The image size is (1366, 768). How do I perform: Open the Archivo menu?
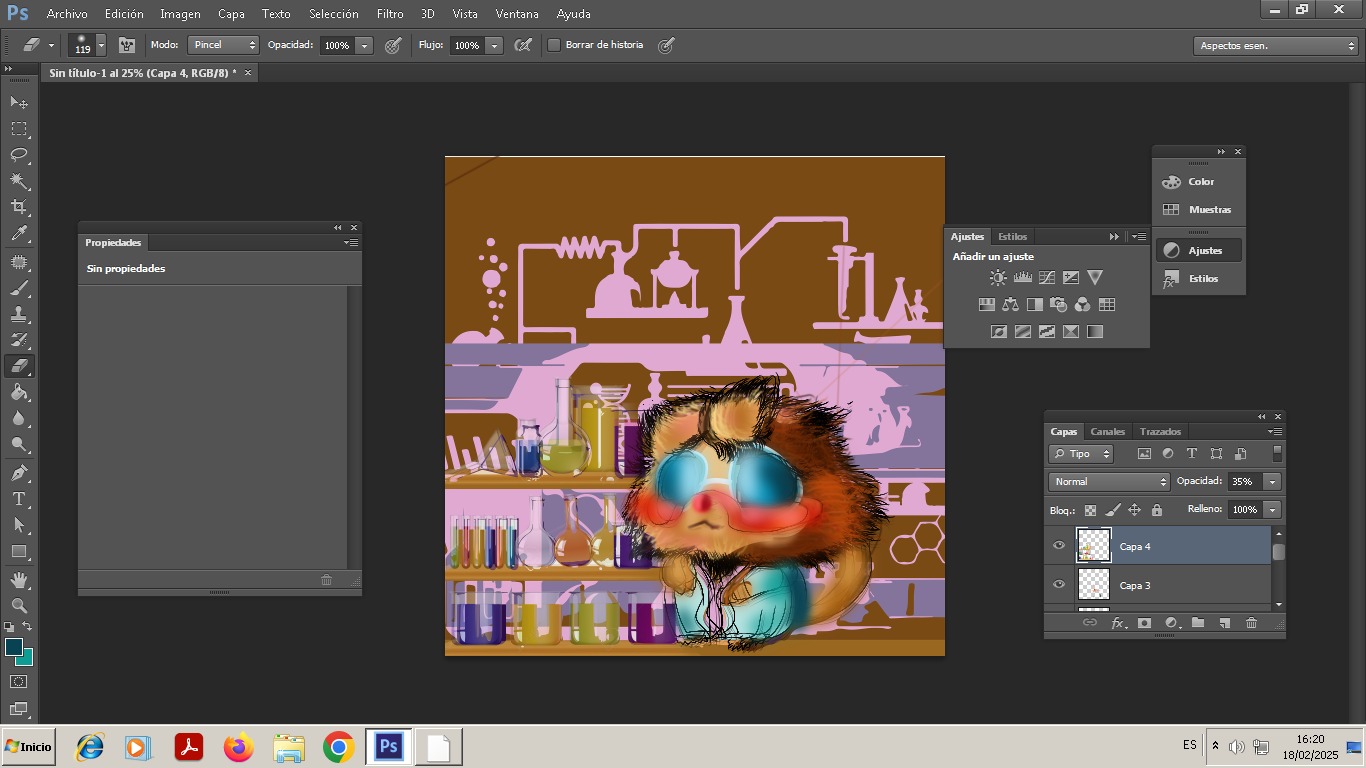tap(67, 14)
